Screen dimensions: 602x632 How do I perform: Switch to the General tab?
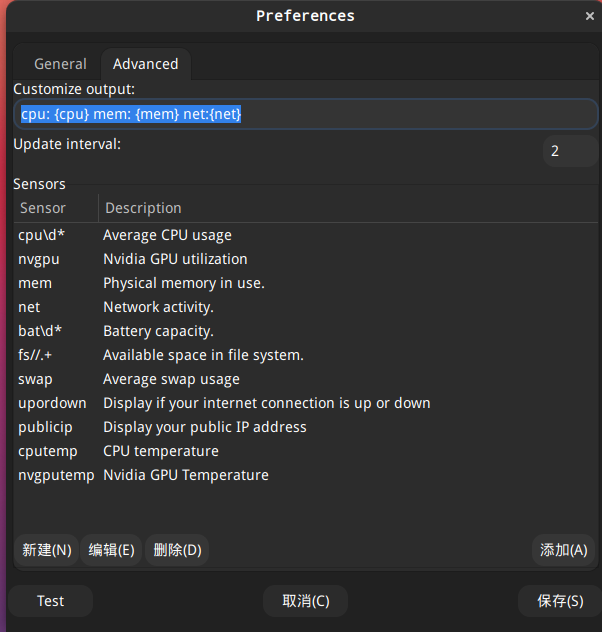pyautogui.click(x=60, y=64)
